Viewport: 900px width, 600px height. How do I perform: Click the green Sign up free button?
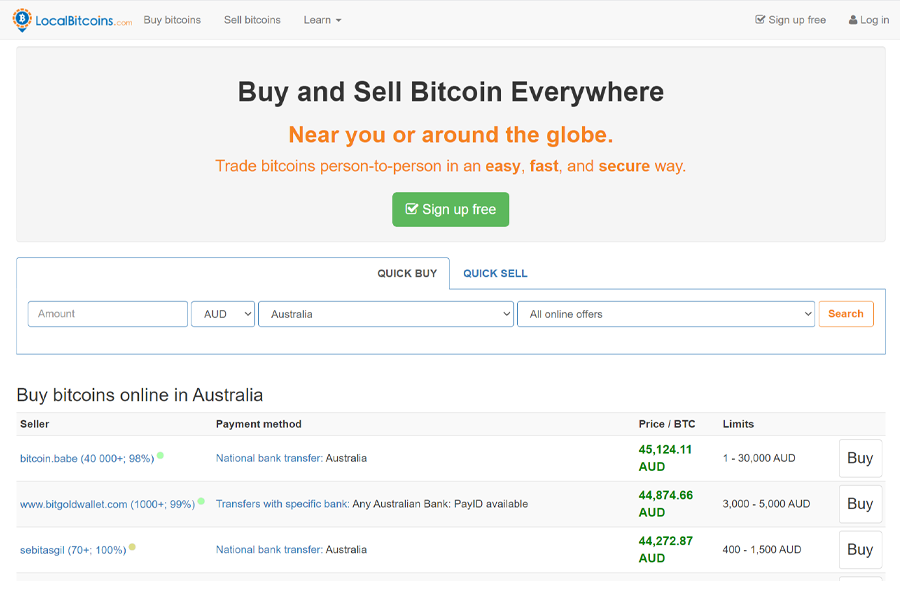[451, 210]
